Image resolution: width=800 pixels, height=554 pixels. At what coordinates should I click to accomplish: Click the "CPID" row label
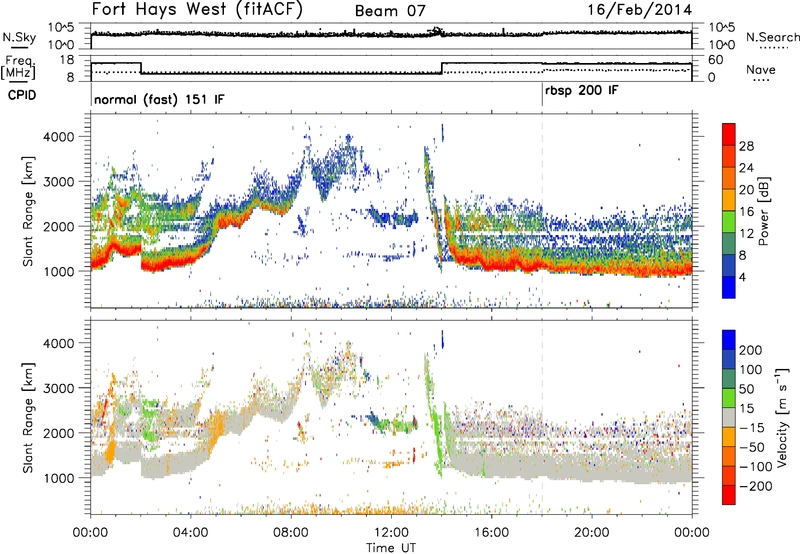tap(22, 95)
